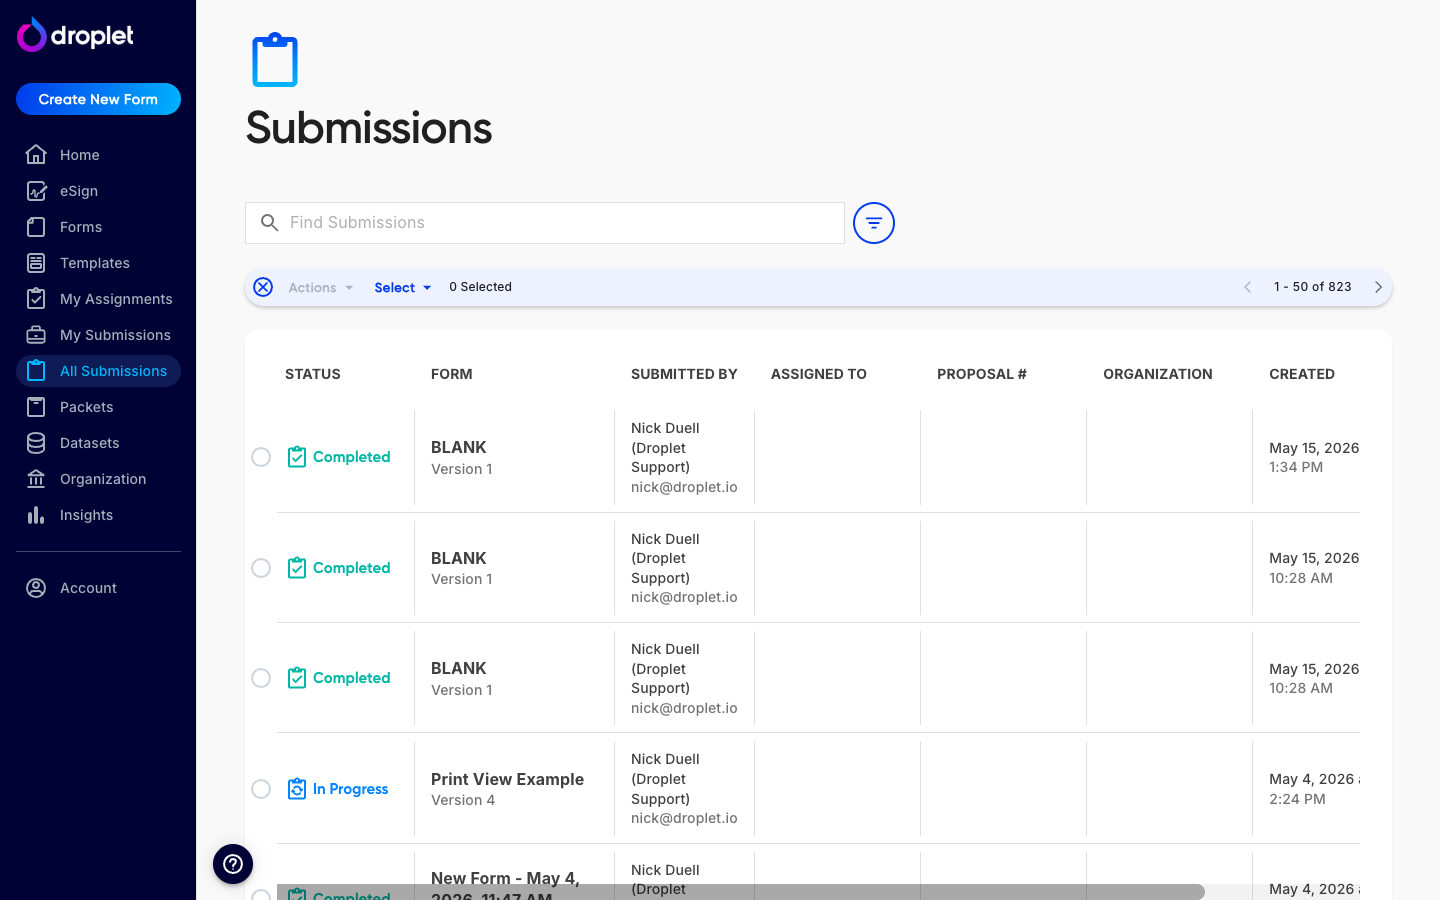Open Organization settings page

pyautogui.click(x=98, y=479)
